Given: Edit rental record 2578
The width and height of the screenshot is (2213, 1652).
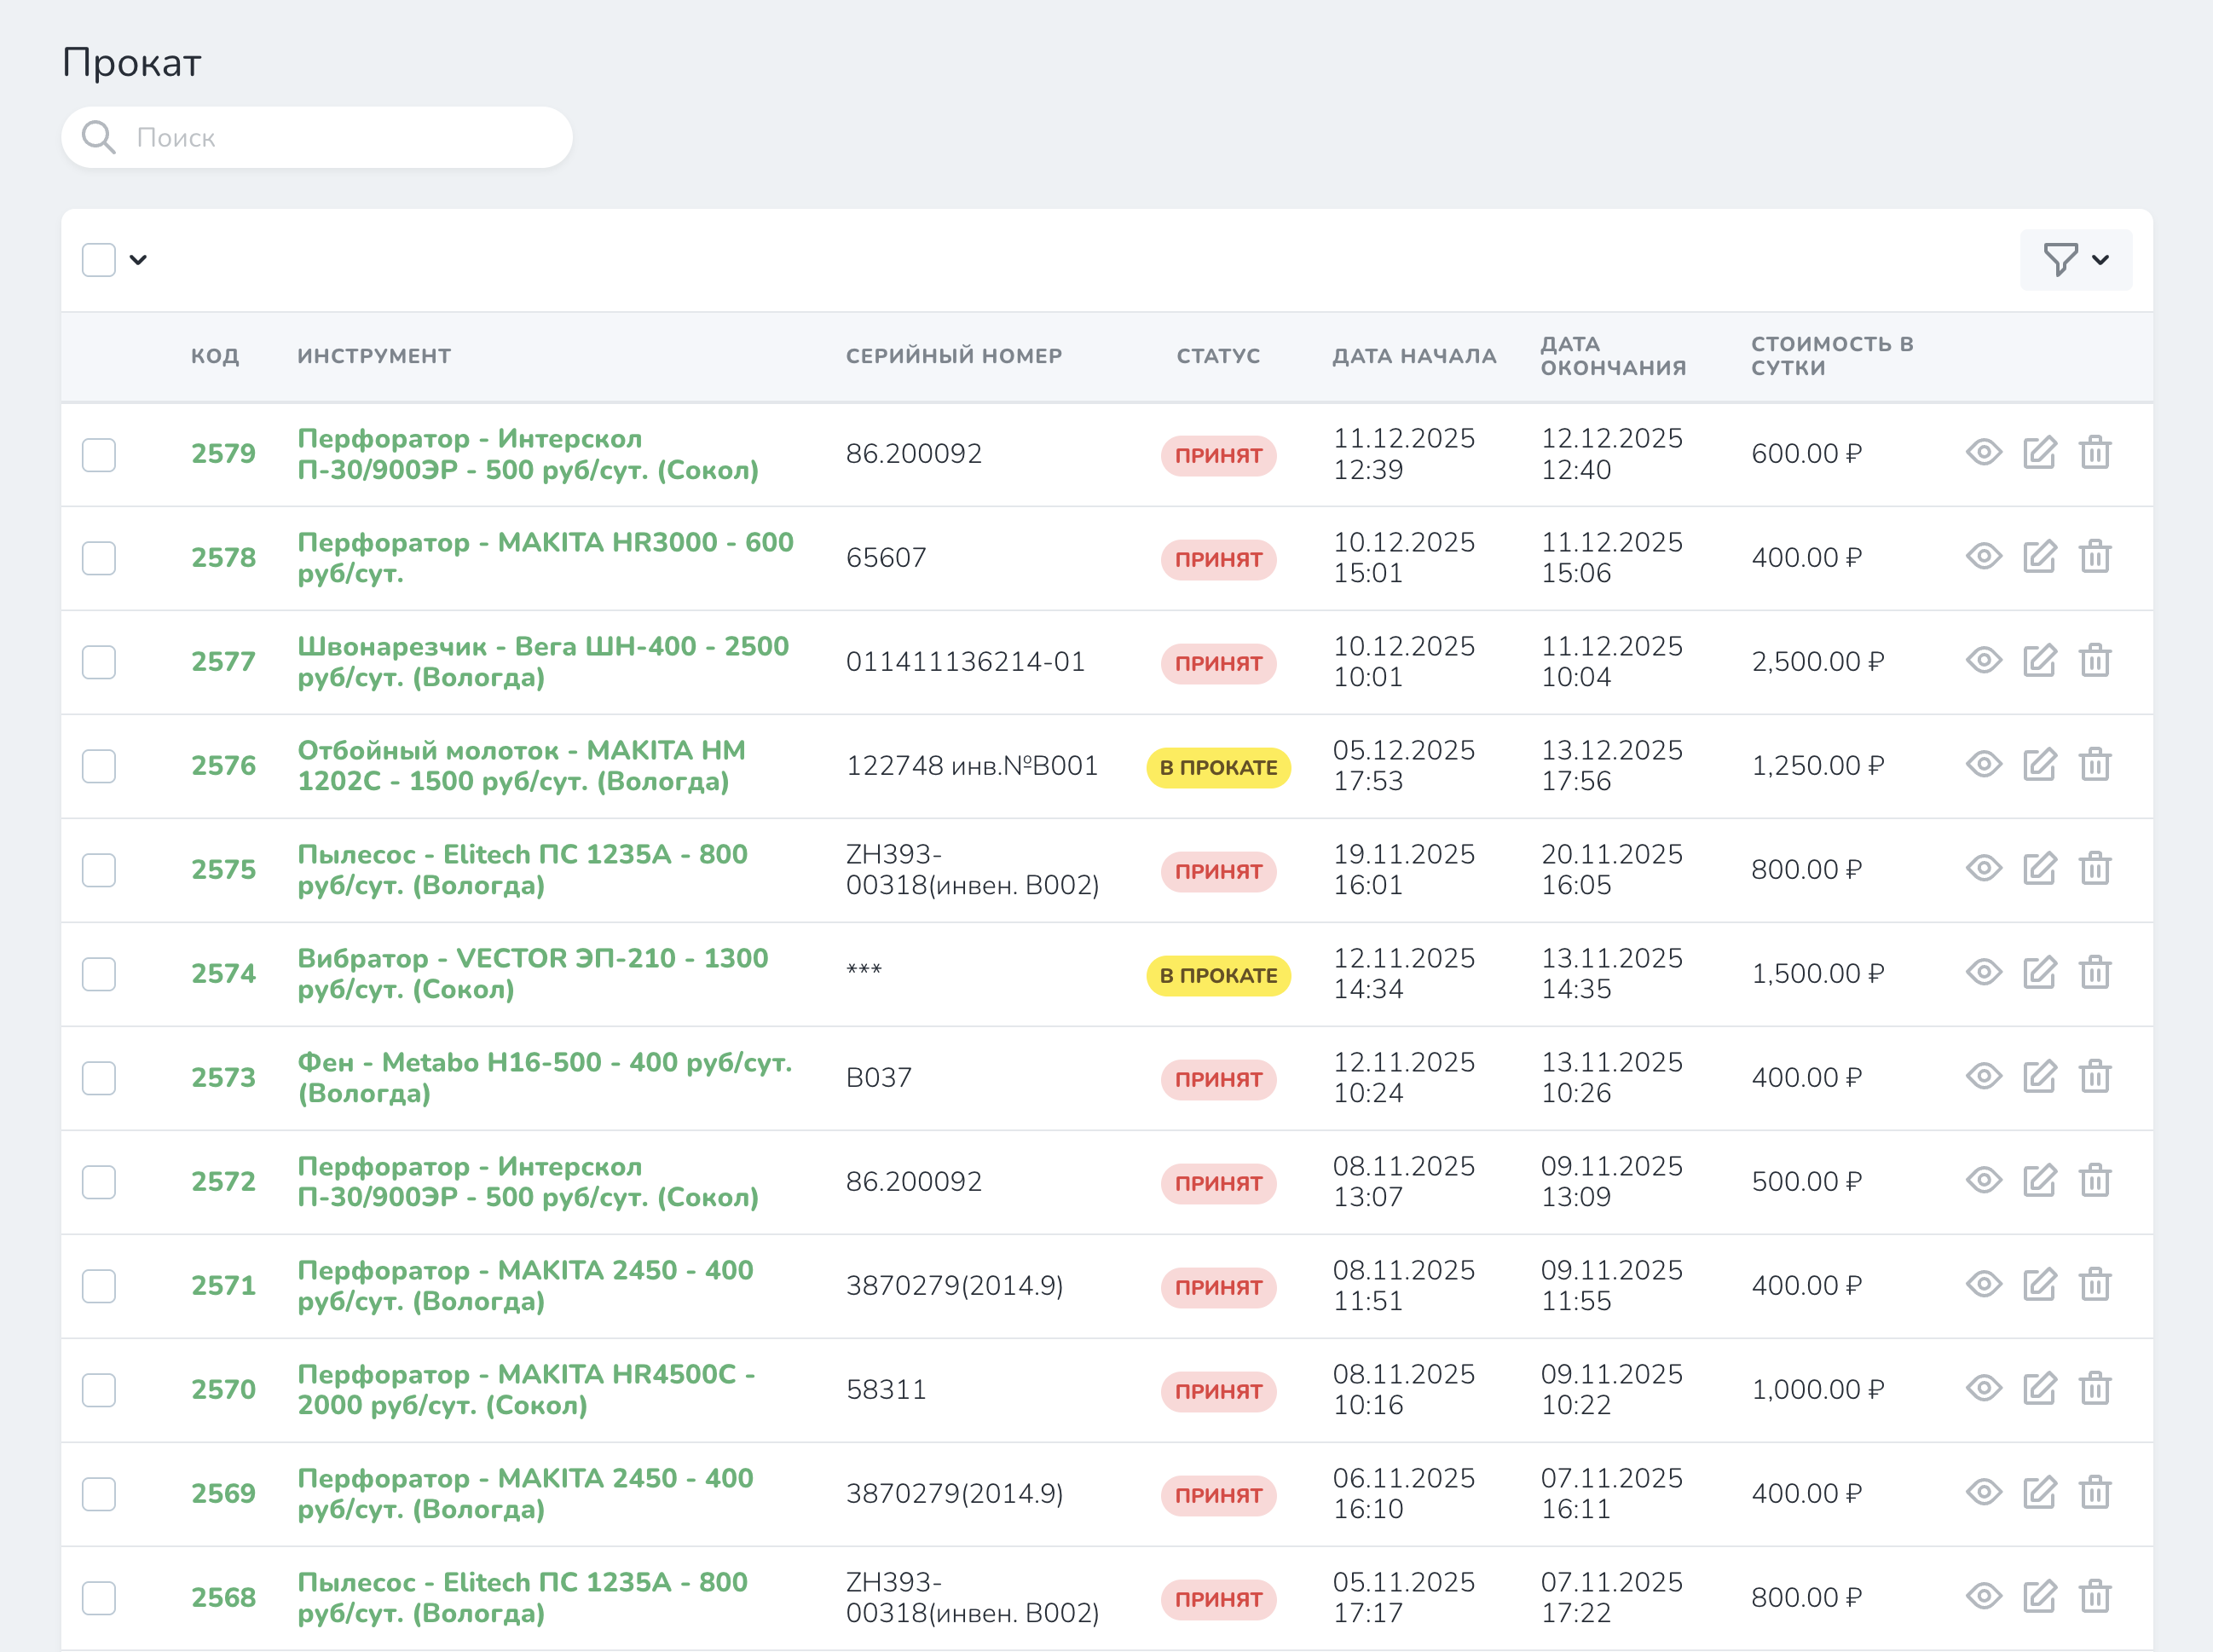Looking at the screenshot, I should (x=2039, y=557).
